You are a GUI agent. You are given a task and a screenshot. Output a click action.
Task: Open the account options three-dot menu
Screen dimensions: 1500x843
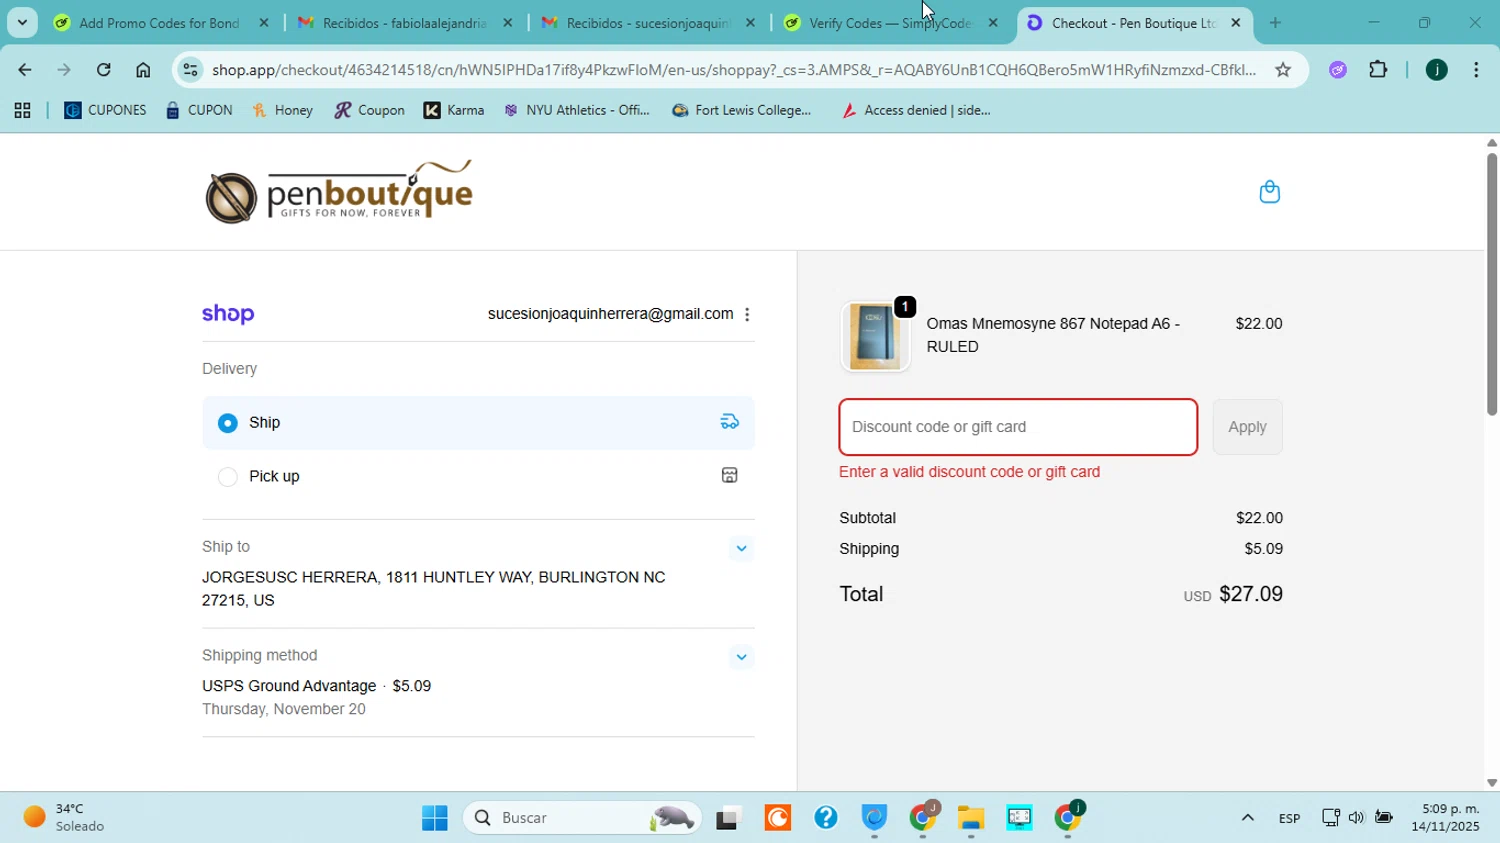pyautogui.click(x=747, y=314)
